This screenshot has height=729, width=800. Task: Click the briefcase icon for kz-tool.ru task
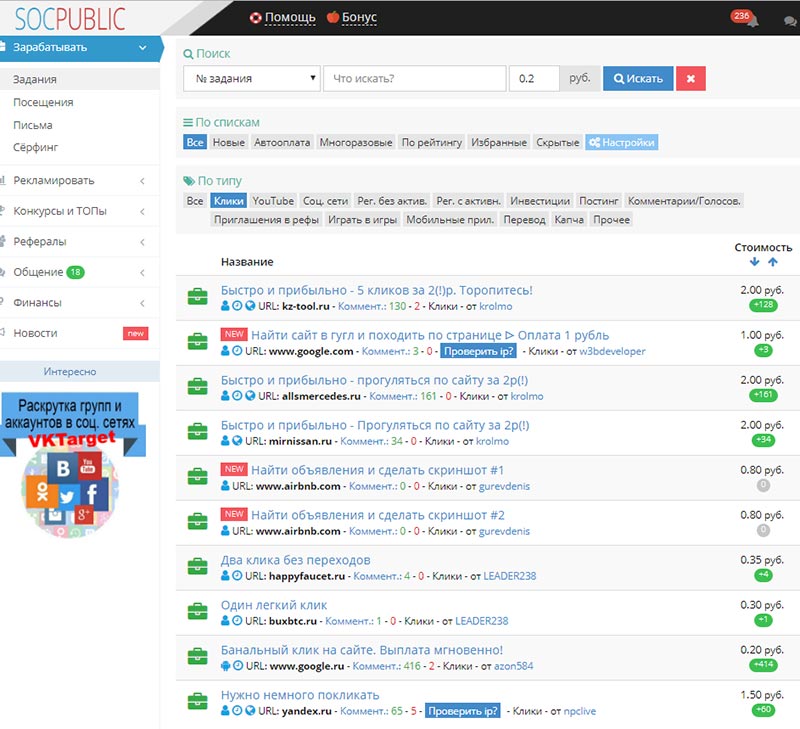pyautogui.click(x=197, y=297)
